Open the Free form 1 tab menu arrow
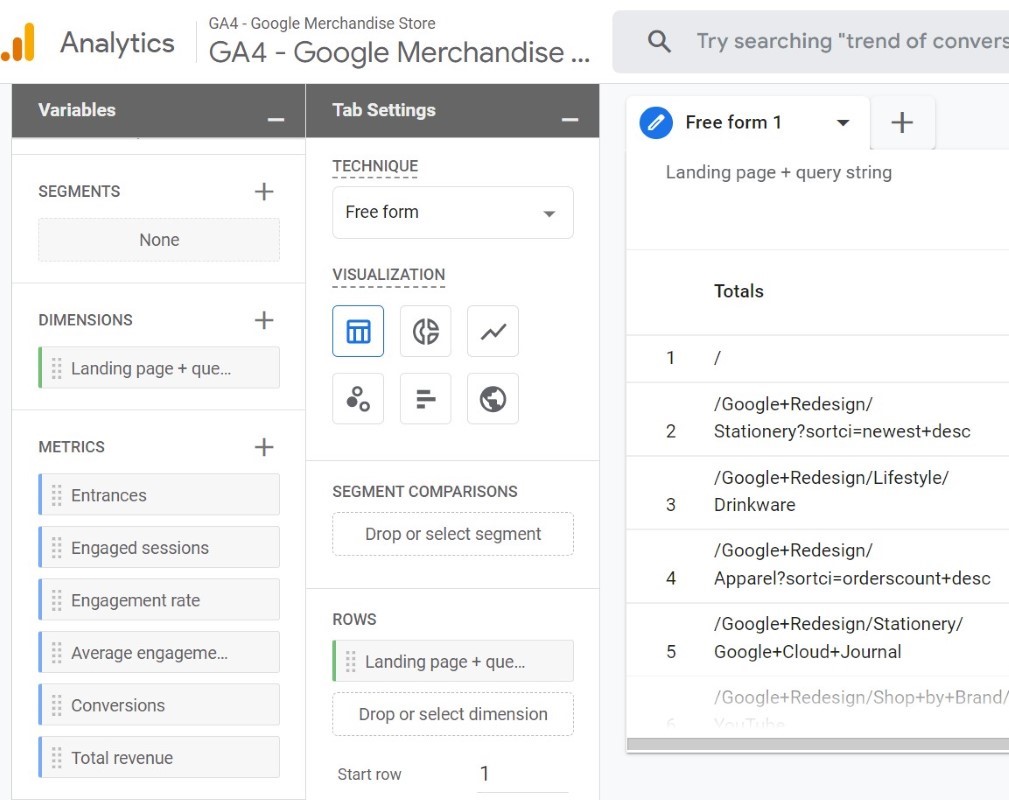Screen dimensions: 1009x800 [x=843, y=122]
